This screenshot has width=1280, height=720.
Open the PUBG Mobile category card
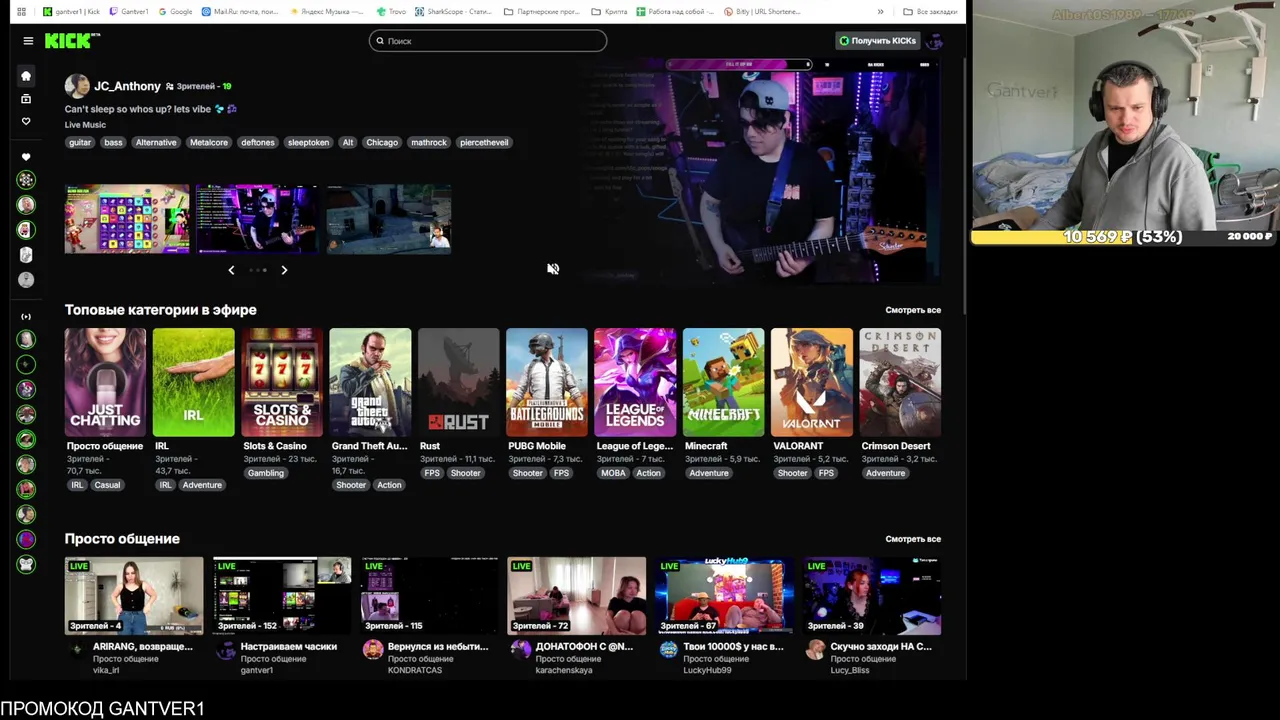tap(547, 382)
